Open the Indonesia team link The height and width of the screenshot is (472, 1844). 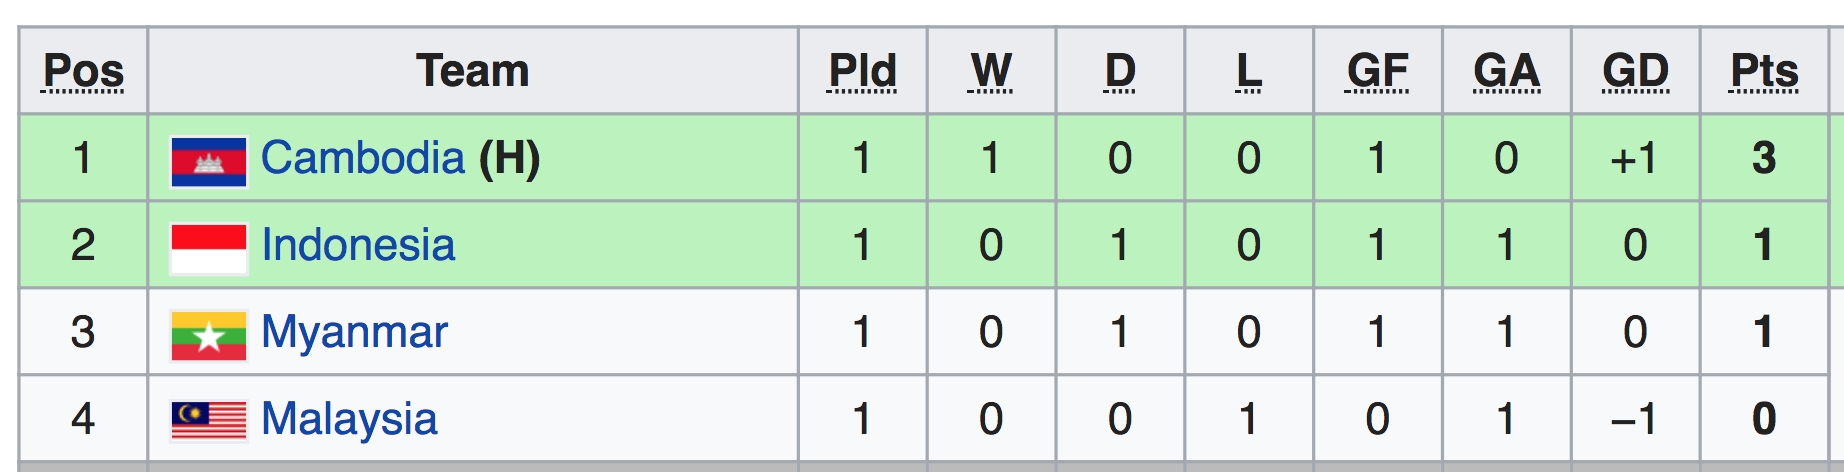point(358,245)
